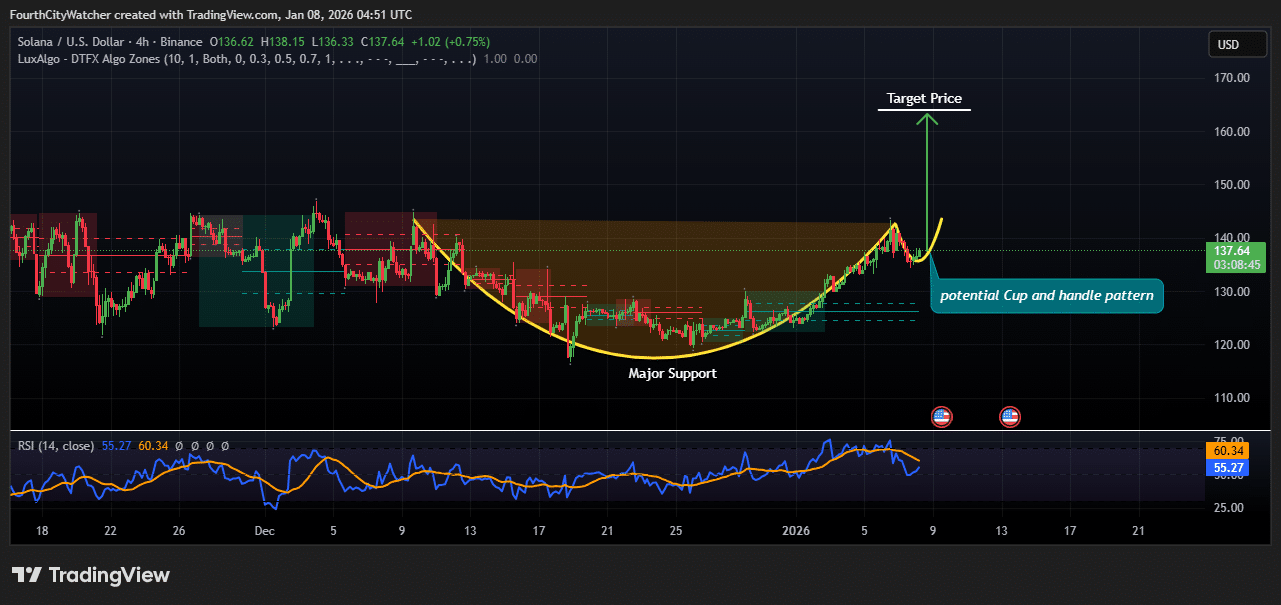Select the LuxAlgo DTFX Algo Zones indicator legend

click(x=246, y=59)
